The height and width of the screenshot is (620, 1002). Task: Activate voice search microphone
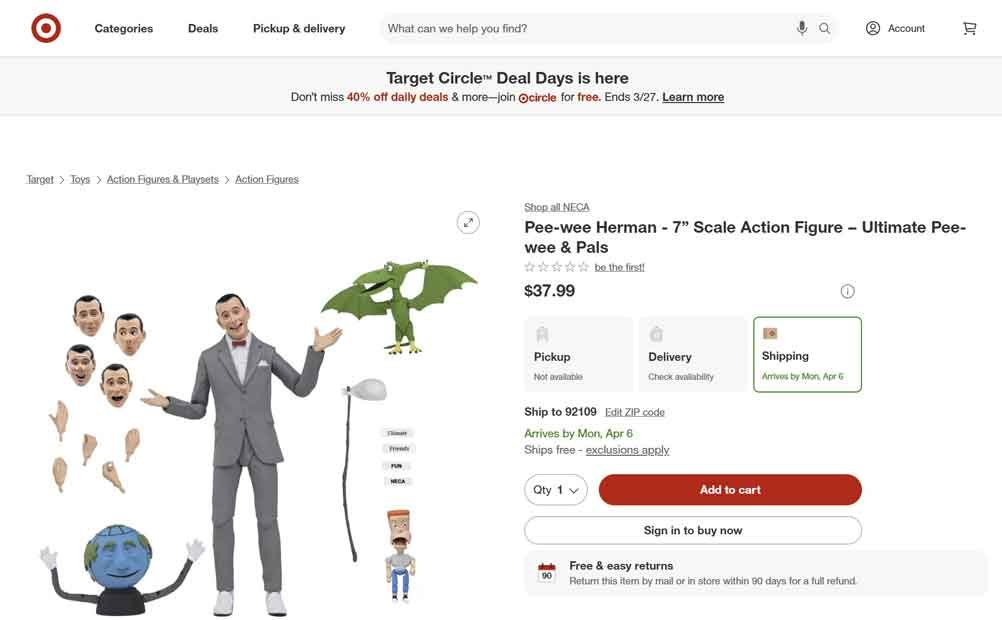click(800, 27)
